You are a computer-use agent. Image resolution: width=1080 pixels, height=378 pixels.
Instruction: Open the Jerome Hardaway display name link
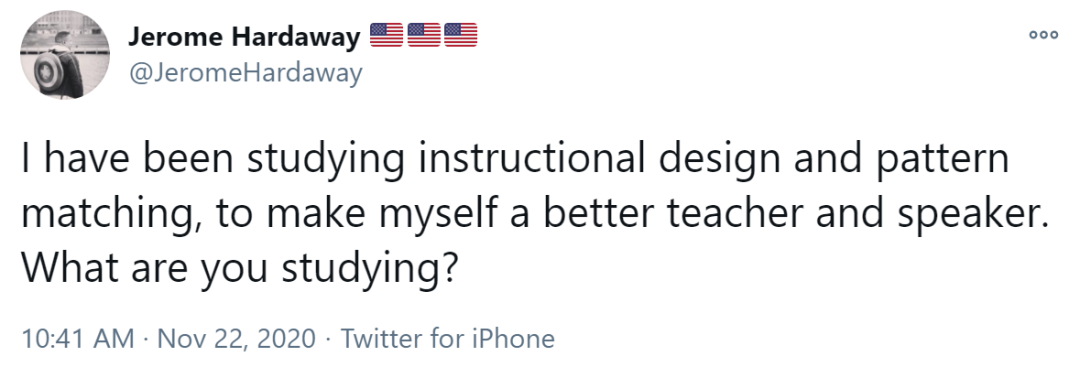pyautogui.click(x=244, y=37)
